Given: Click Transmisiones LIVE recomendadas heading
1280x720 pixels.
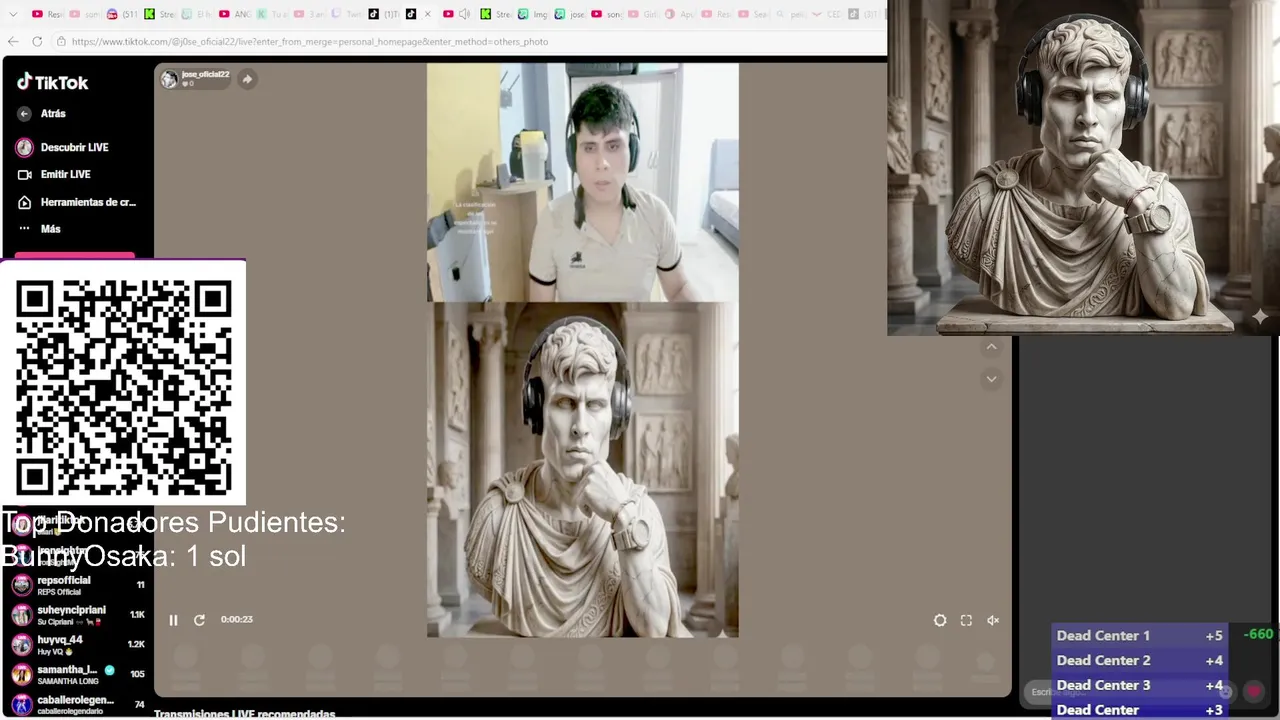Looking at the screenshot, I should [244, 714].
